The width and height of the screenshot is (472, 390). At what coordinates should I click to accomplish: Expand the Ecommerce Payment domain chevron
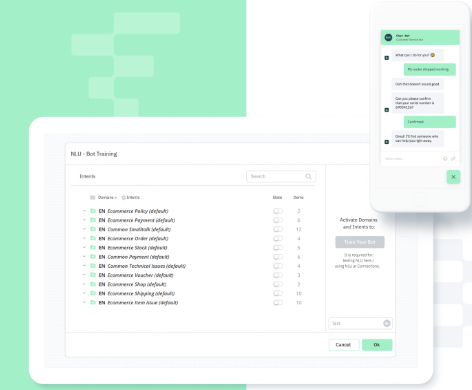(84, 220)
